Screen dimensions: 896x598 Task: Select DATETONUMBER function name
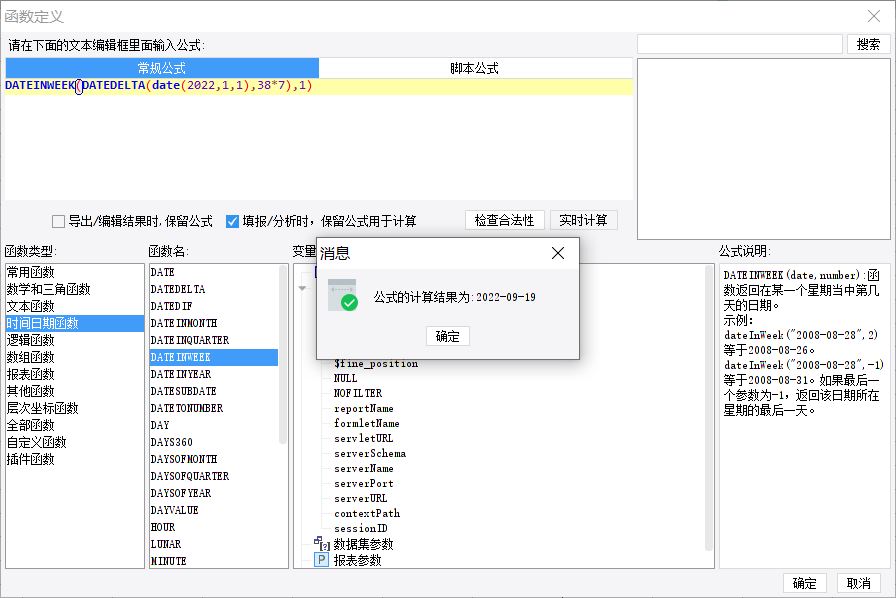(x=214, y=408)
